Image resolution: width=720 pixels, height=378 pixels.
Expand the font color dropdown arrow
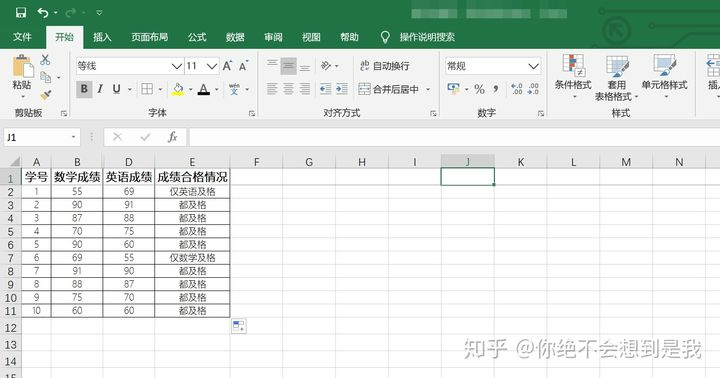click(x=217, y=89)
